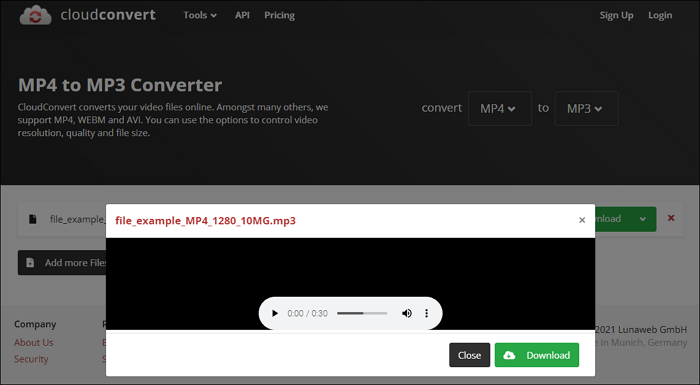
Task: Play the audio preview
Action: (275, 314)
